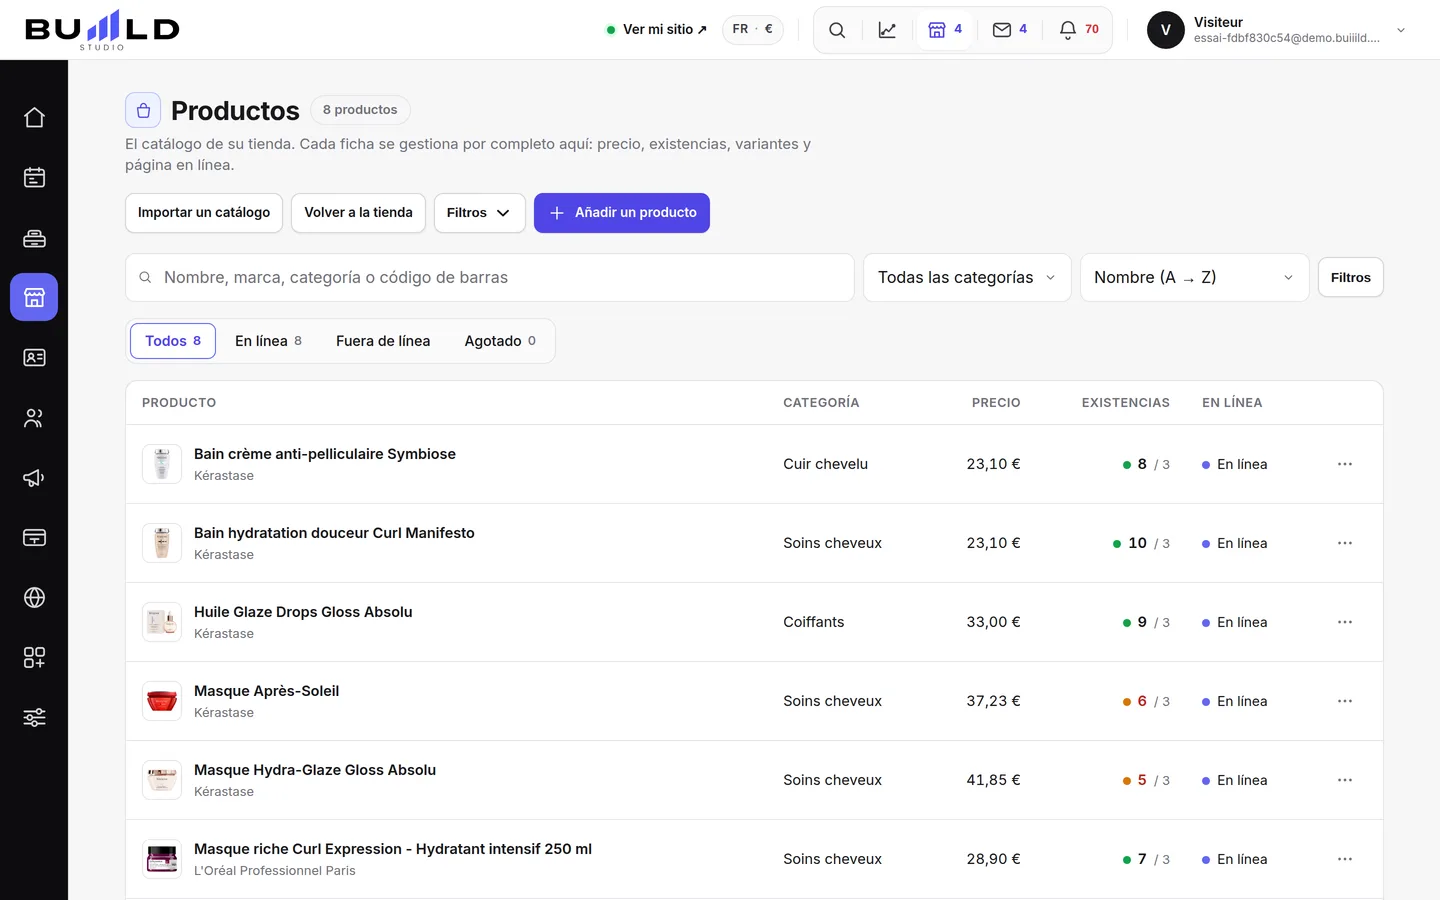The height and width of the screenshot is (900, 1440).
Task: Click Masque Après-Soleil product thumbnail
Action: coord(162,701)
